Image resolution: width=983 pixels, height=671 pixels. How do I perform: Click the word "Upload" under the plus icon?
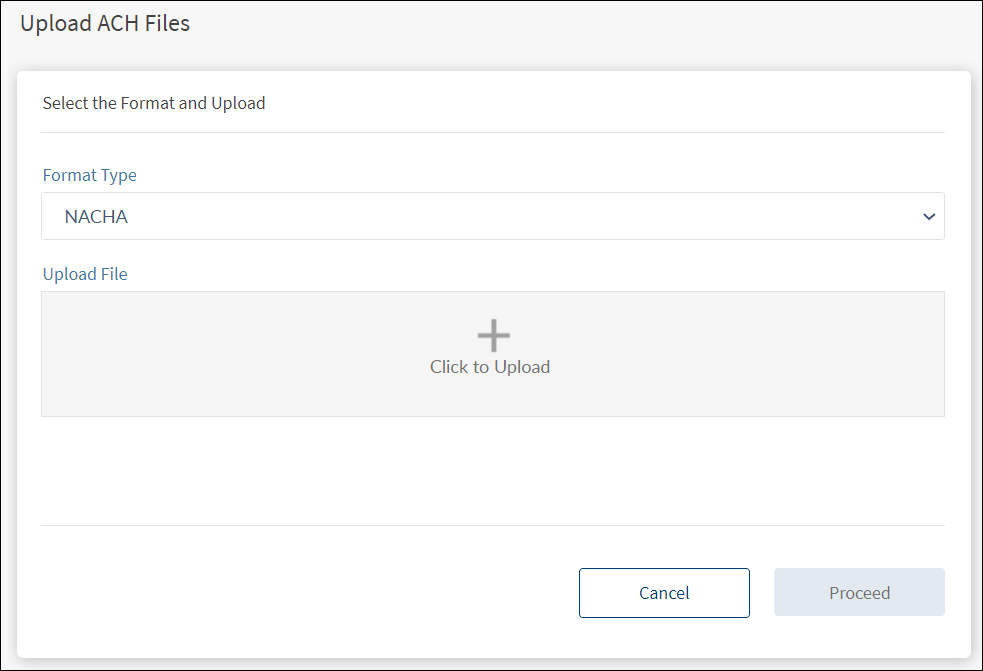(522, 367)
